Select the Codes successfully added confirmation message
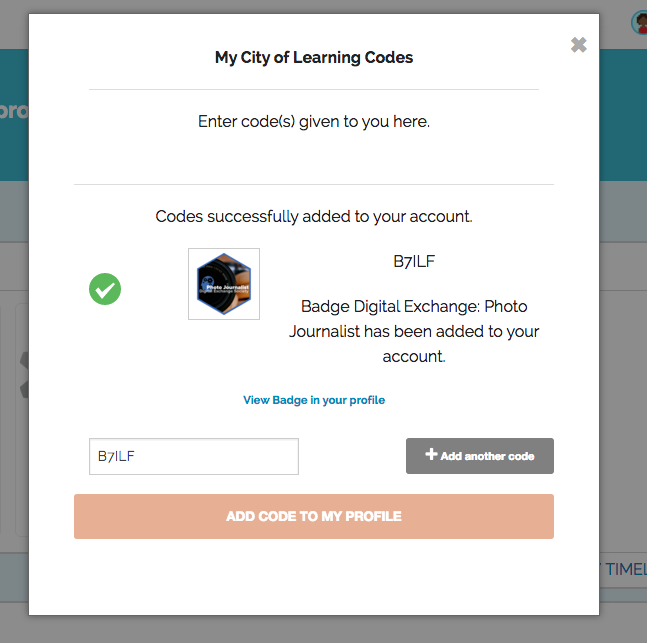647x643 pixels. click(x=314, y=216)
